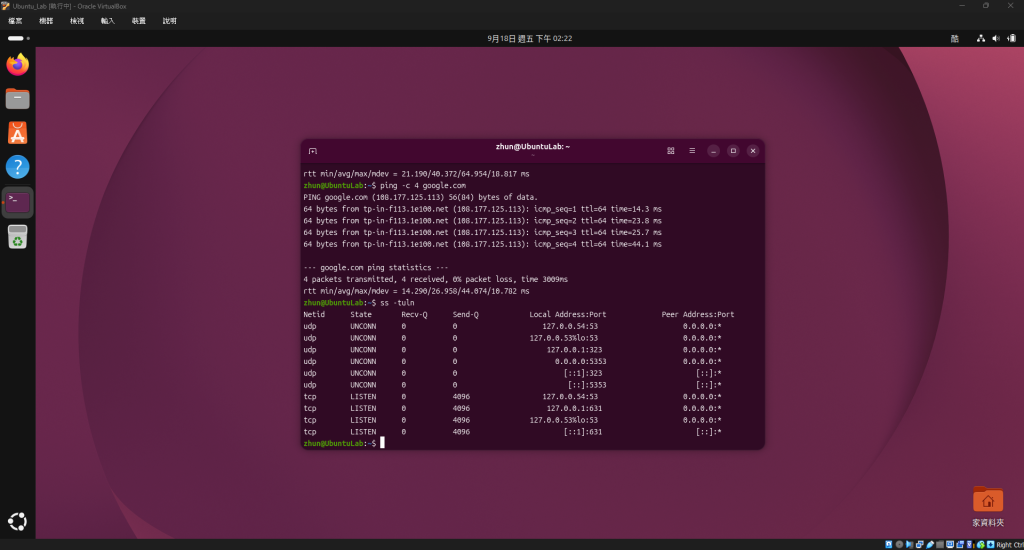This screenshot has height=550, width=1024.
Task: Click the keyboard capture arrow status icon
Action: point(991,544)
